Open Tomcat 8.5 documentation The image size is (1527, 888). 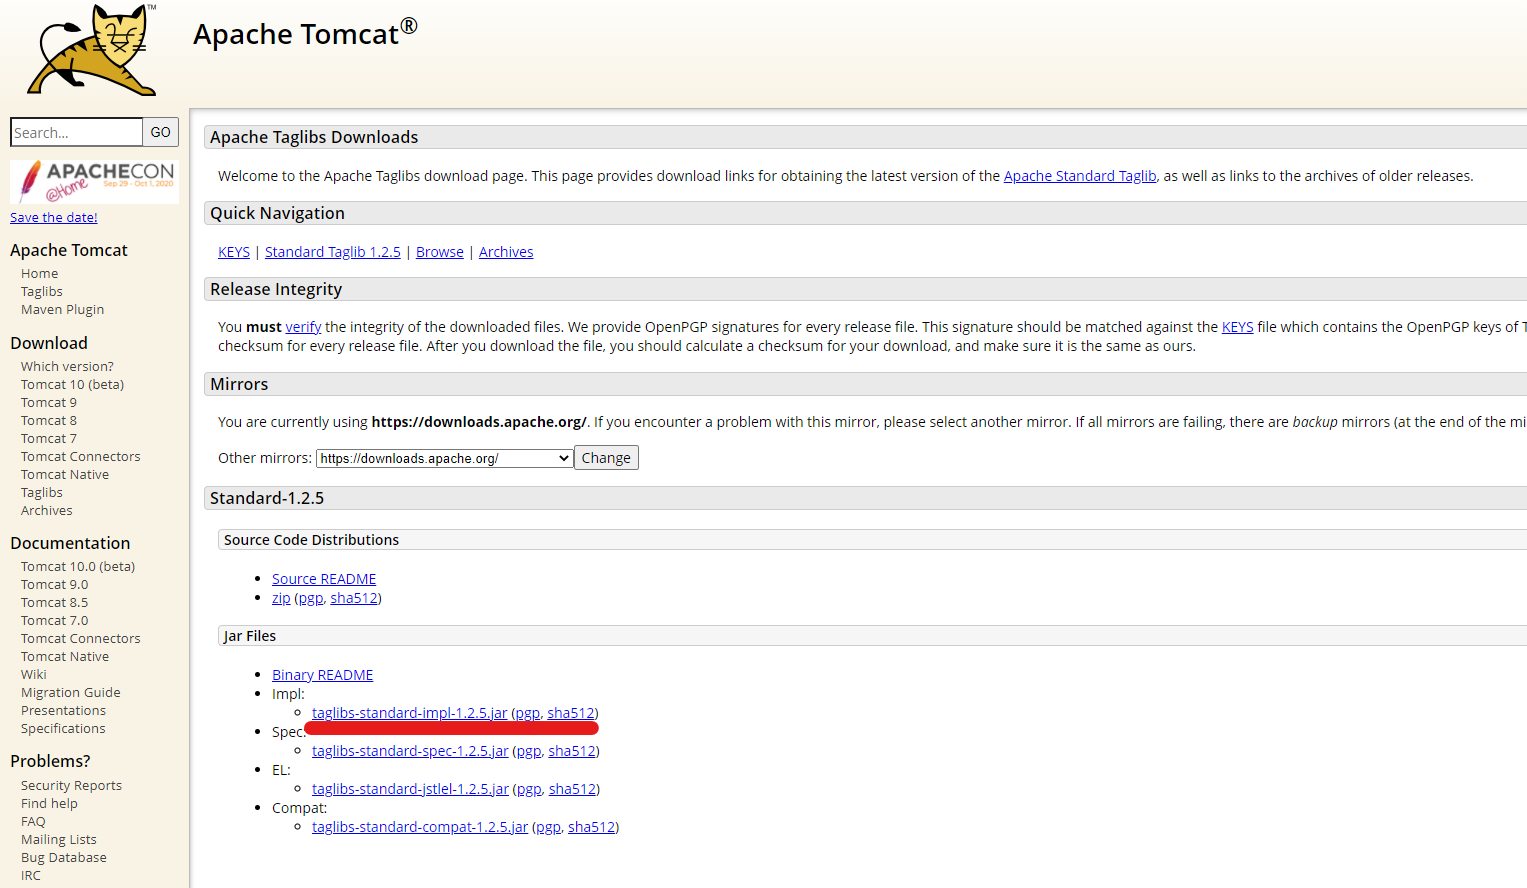[54, 602]
